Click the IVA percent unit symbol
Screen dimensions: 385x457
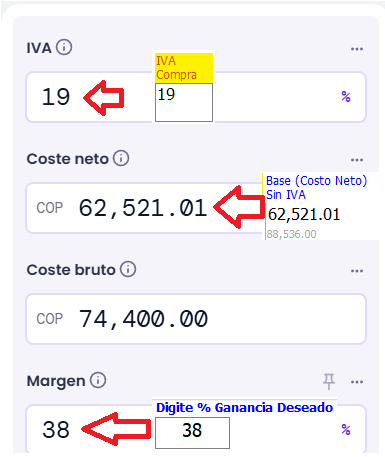pos(346,97)
